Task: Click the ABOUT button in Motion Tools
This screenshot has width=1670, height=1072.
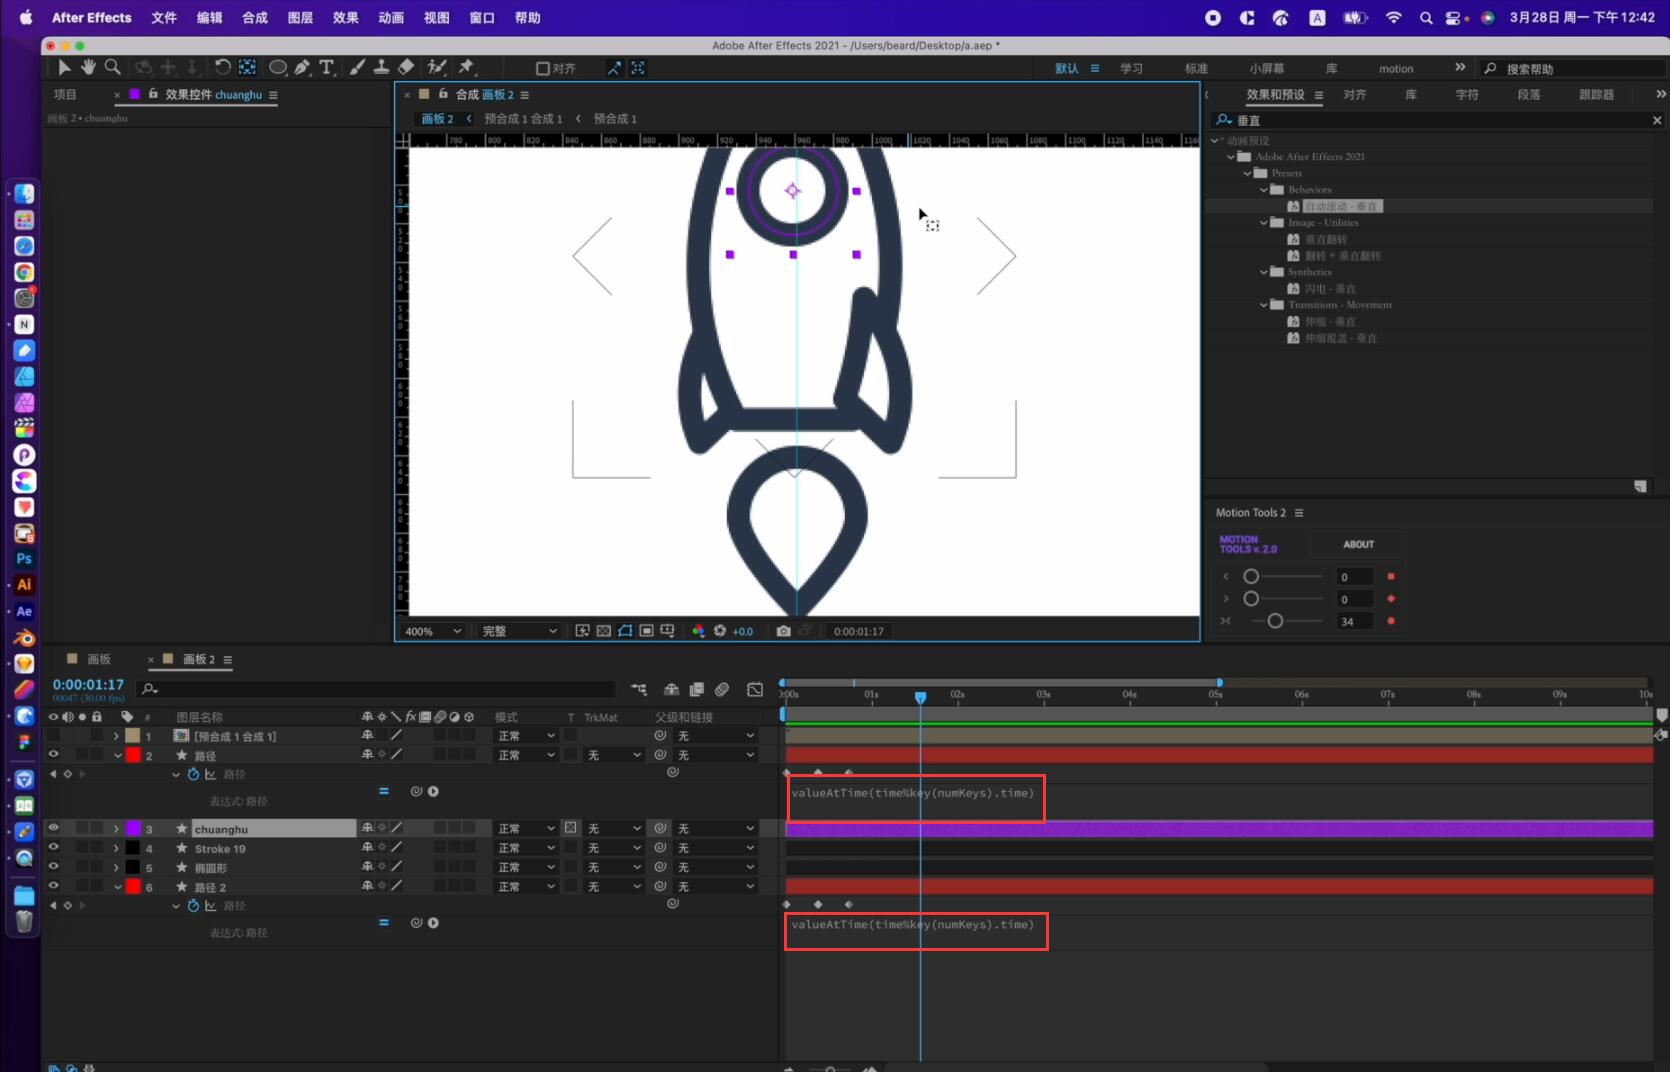Action: 1358,544
